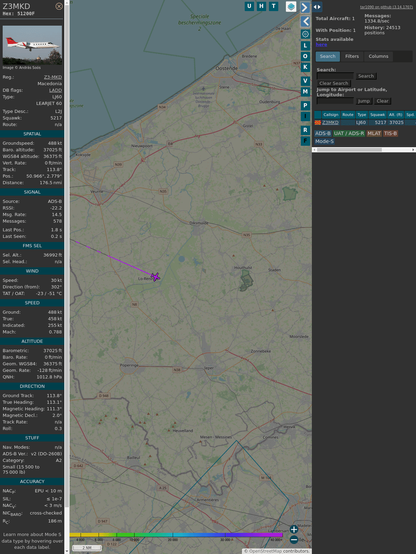Viewport: 416px width, 554px height.
Task: Open the LADD database flag link
Action: [x=55, y=90]
